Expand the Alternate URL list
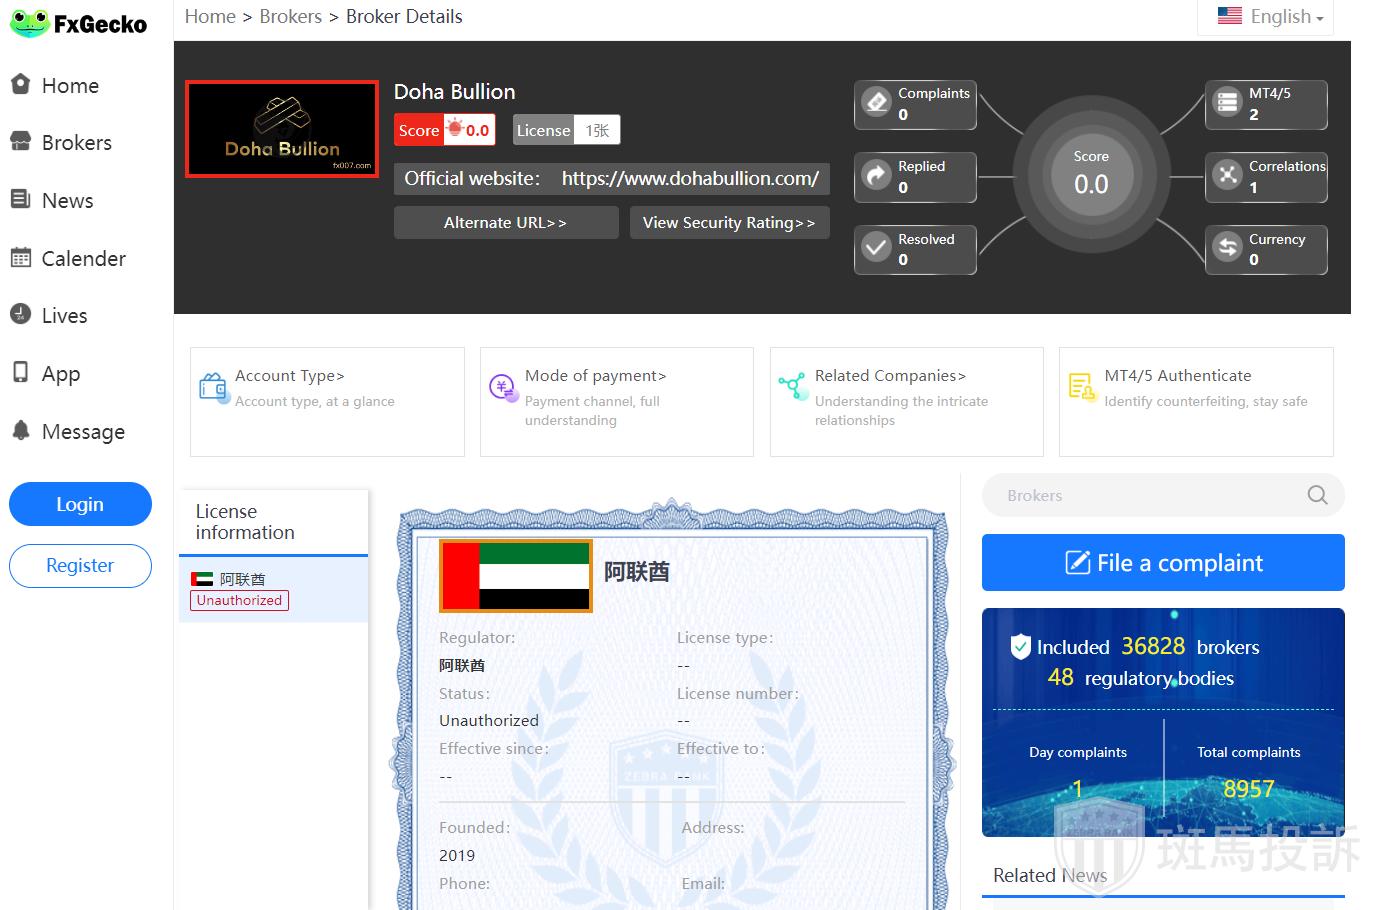Screen dimensions: 1379x910 pos(505,223)
